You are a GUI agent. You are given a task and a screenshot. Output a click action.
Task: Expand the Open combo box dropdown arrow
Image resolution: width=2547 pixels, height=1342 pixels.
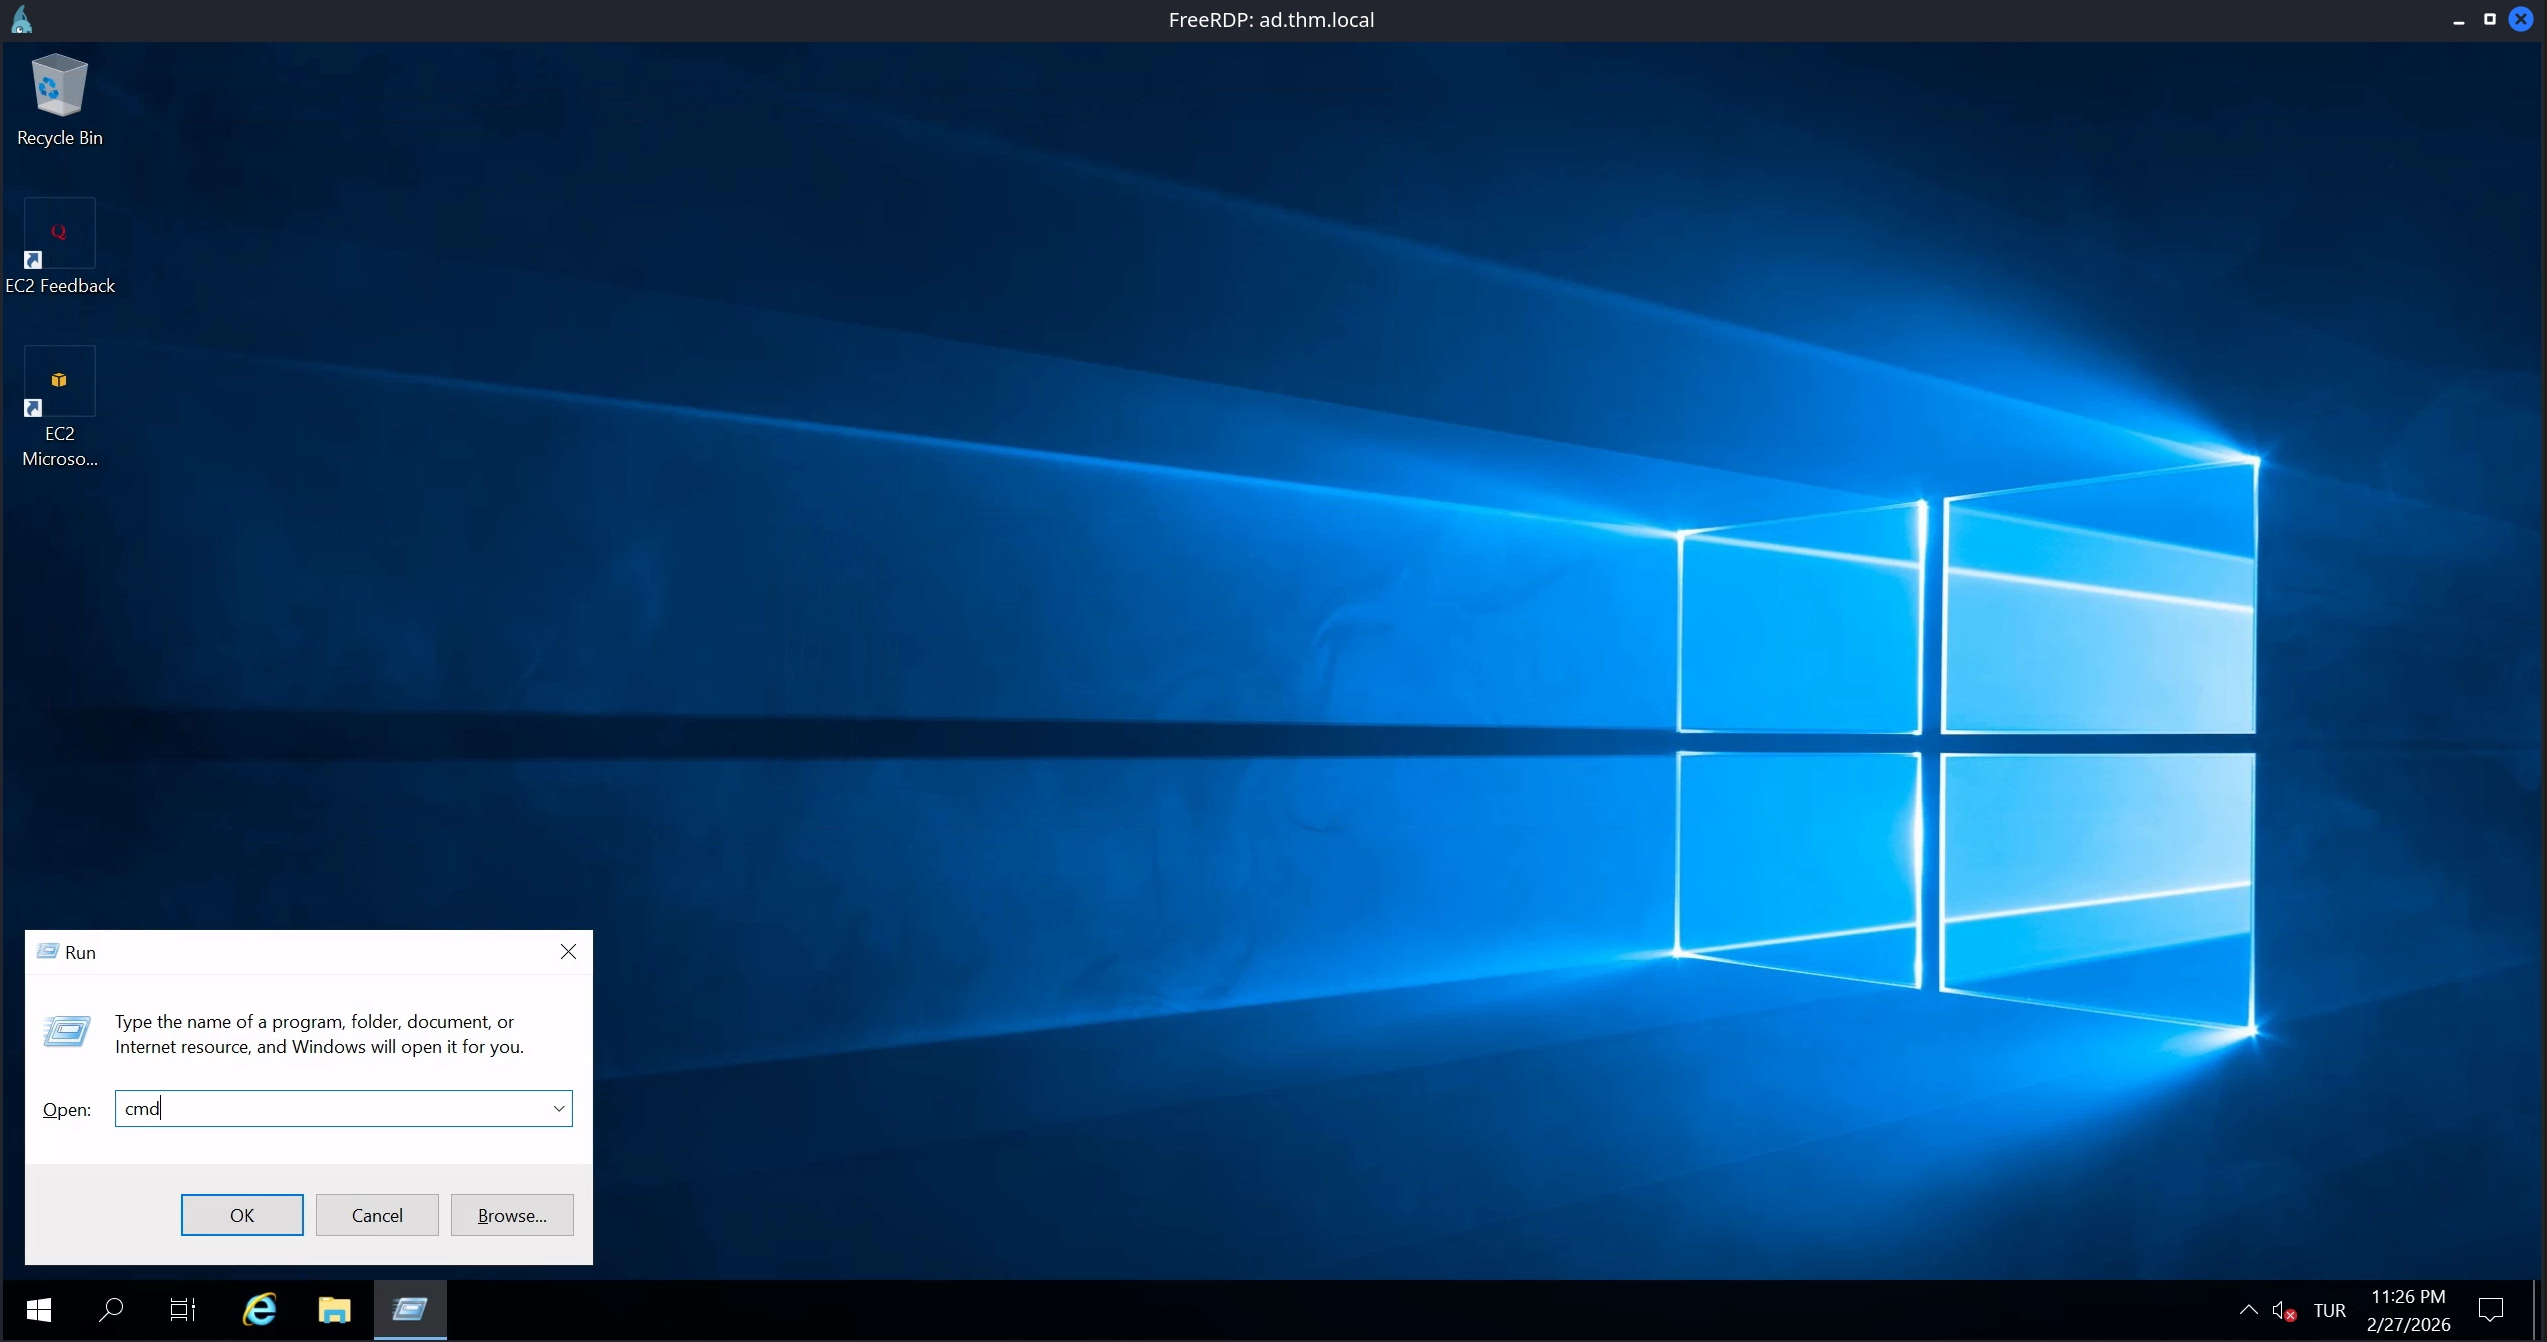coord(559,1108)
